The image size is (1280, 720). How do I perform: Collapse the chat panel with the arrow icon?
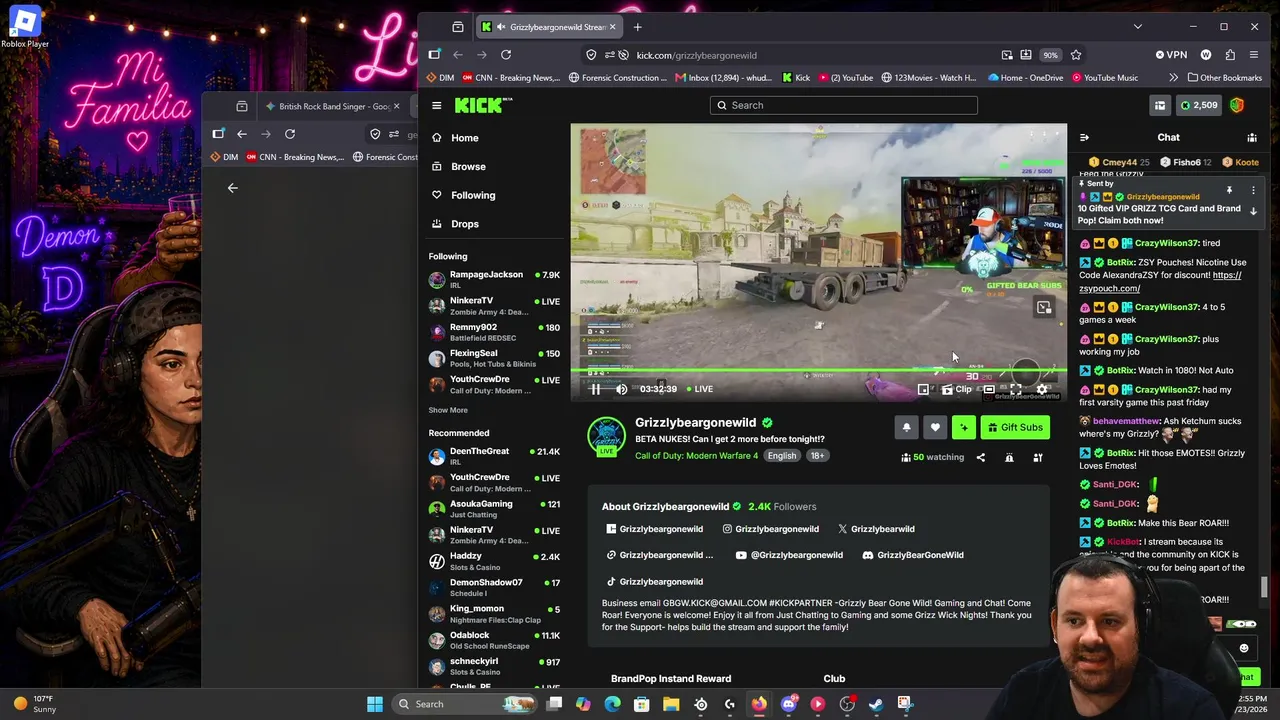click(x=1084, y=137)
